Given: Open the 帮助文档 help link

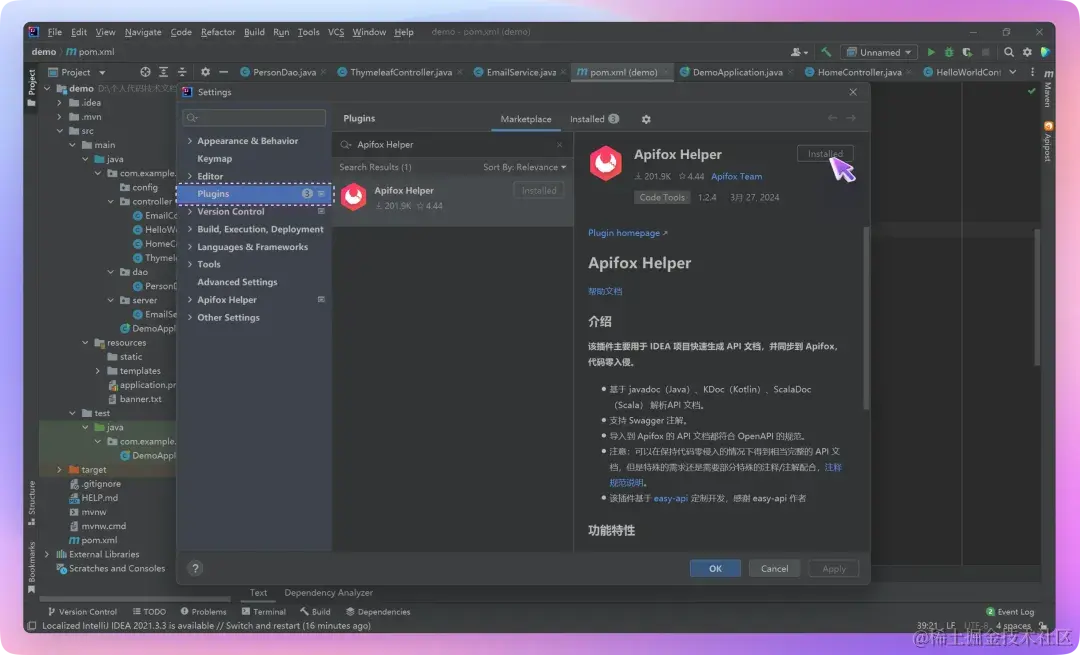Looking at the screenshot, I should (605, 291).
